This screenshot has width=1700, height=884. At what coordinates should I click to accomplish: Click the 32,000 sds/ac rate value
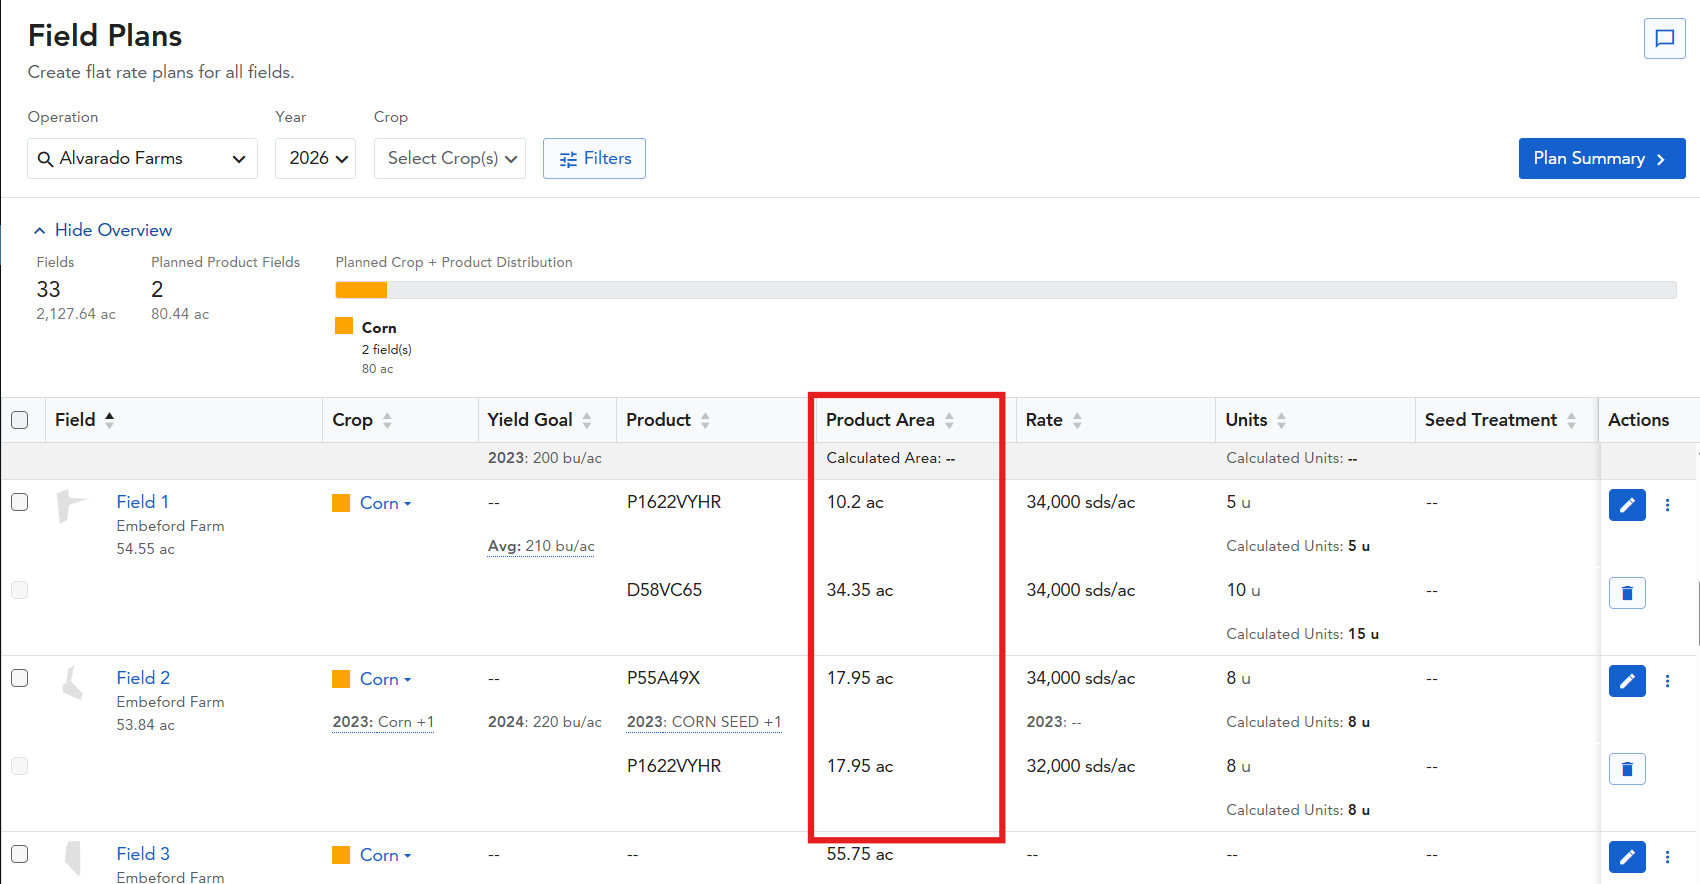tap(1081, 766)
